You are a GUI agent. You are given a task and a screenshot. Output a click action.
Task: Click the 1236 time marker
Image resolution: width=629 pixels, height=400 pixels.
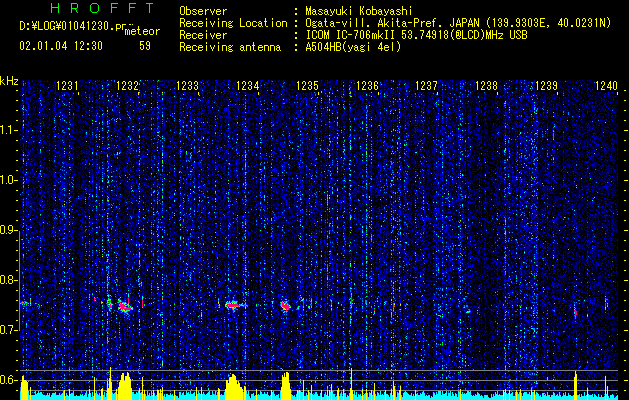pos(367,85)
